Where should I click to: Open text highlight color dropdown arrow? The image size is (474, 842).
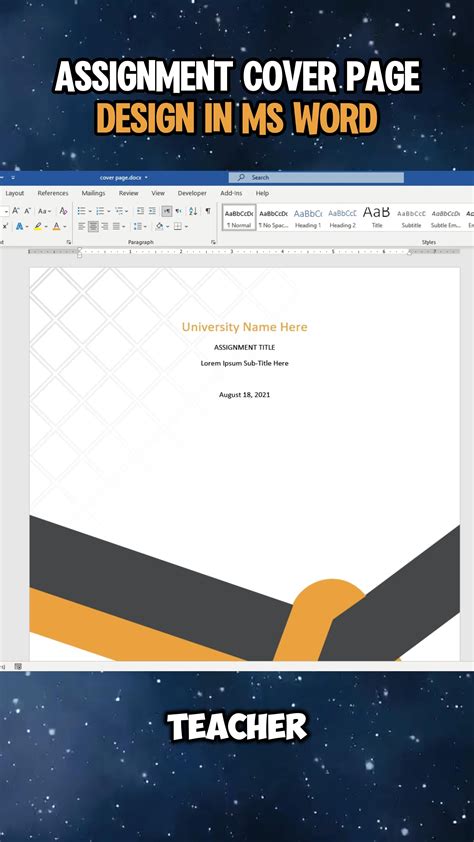tap(46, 227)
